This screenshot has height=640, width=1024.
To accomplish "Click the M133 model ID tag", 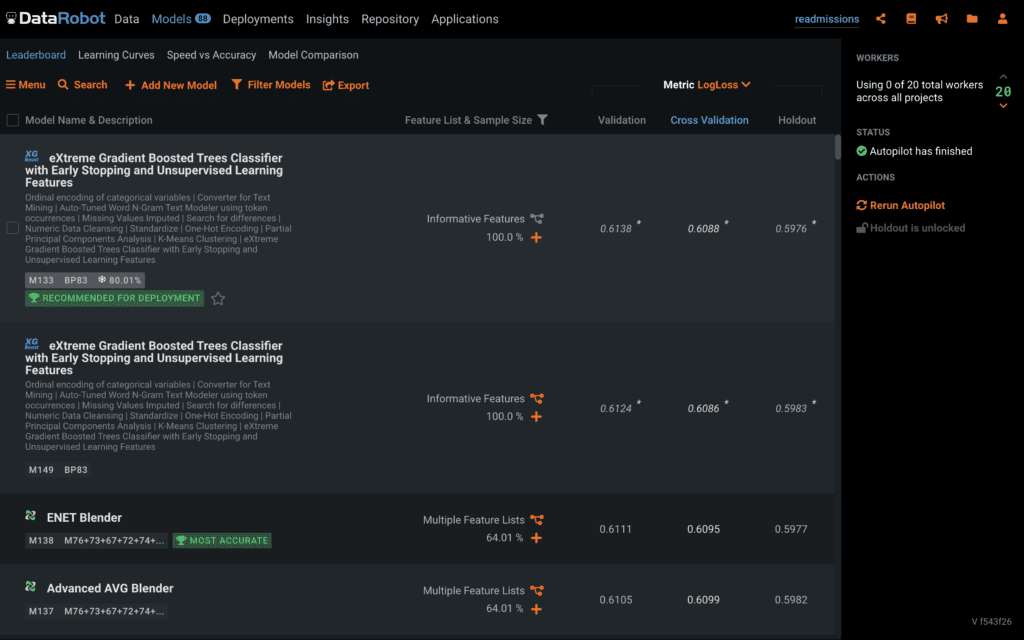I will point(41,280).
